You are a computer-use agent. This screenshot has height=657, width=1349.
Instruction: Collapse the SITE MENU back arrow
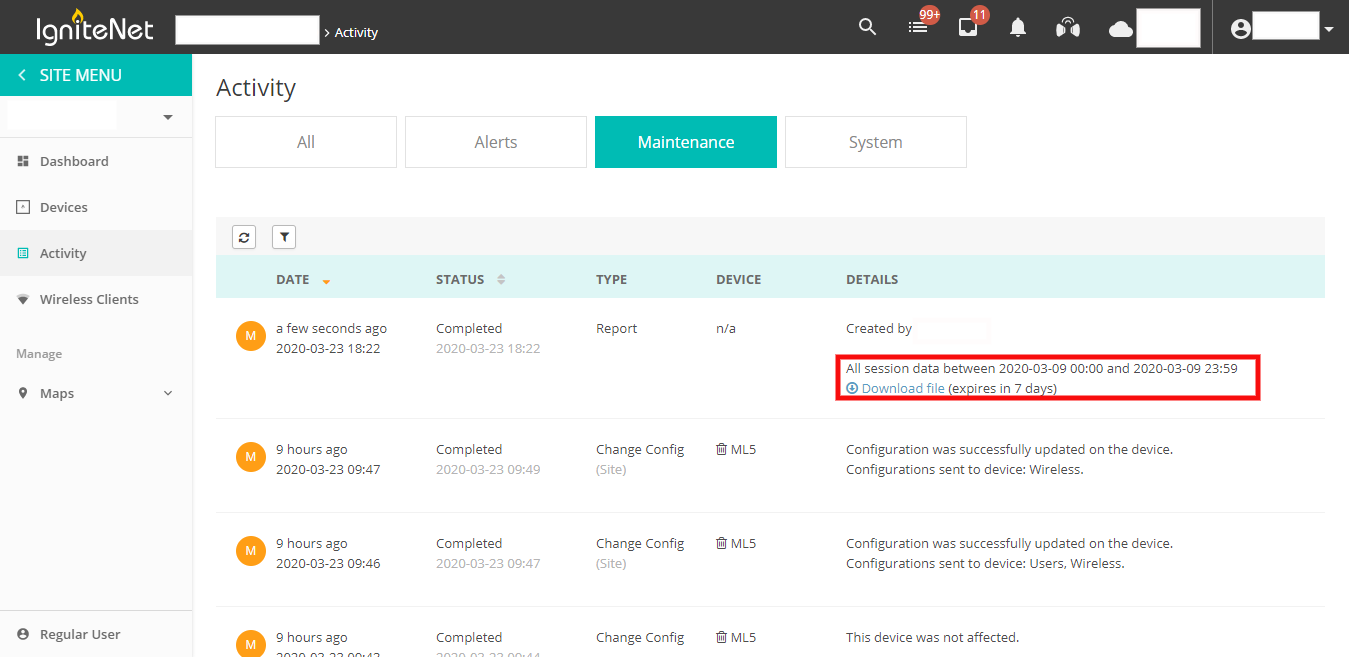pos(22,75)
